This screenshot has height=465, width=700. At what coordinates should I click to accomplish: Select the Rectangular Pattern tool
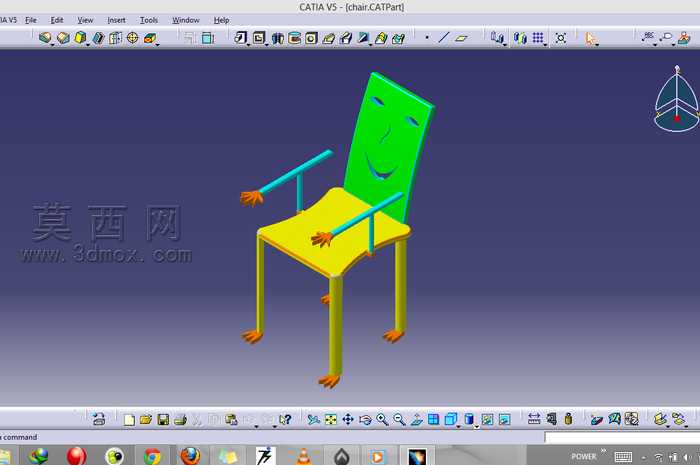[x=538, y=37]
